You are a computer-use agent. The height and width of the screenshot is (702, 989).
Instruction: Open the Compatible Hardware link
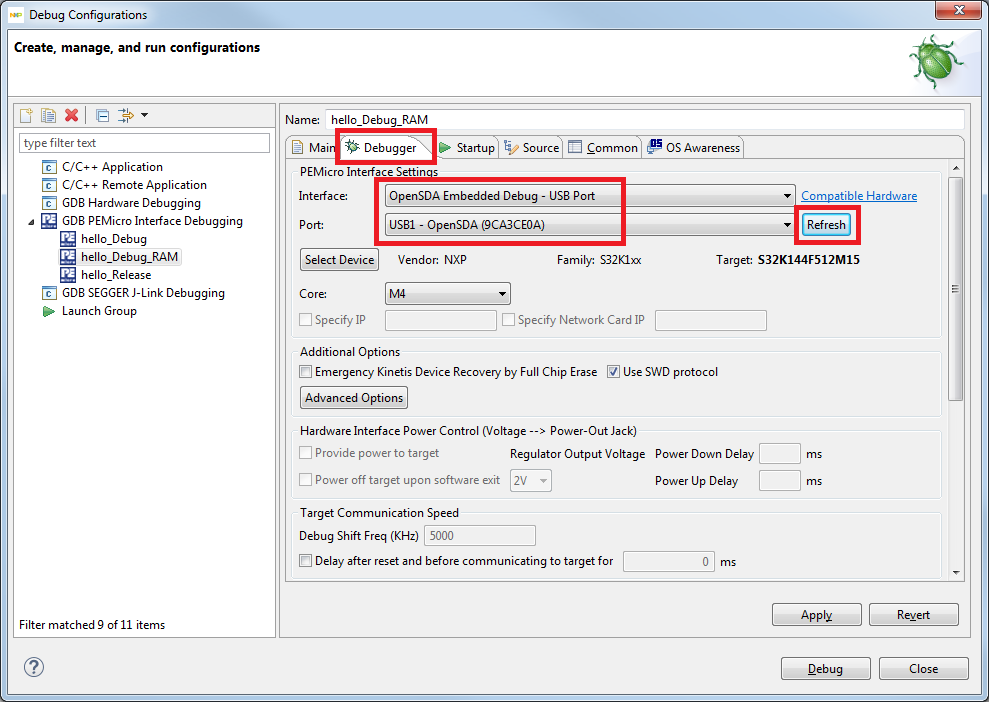tap(858, 196)
